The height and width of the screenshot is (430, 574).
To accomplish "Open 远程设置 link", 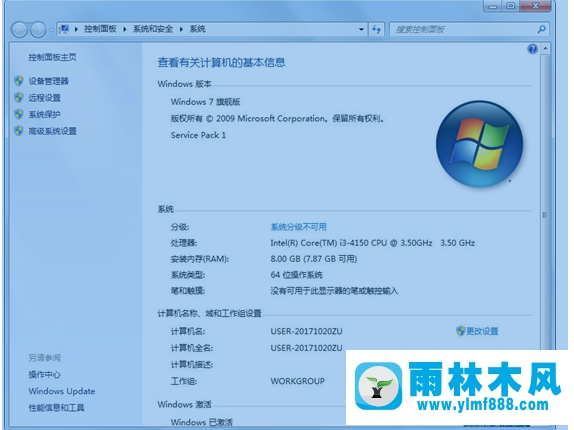I will (44, 98).
